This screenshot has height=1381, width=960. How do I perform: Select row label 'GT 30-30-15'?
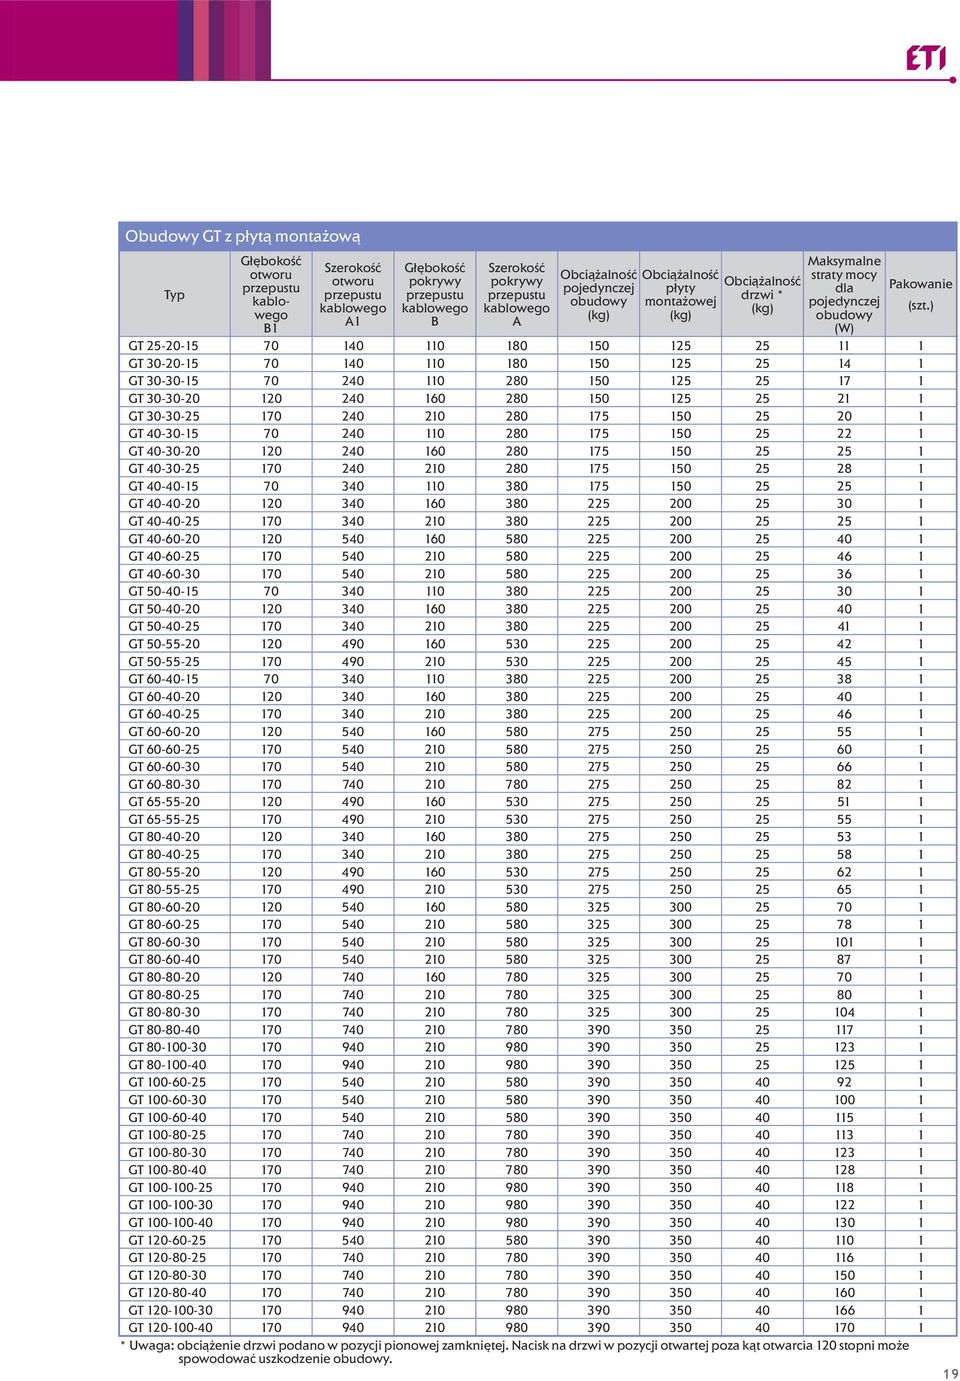[x=163, y=381]
